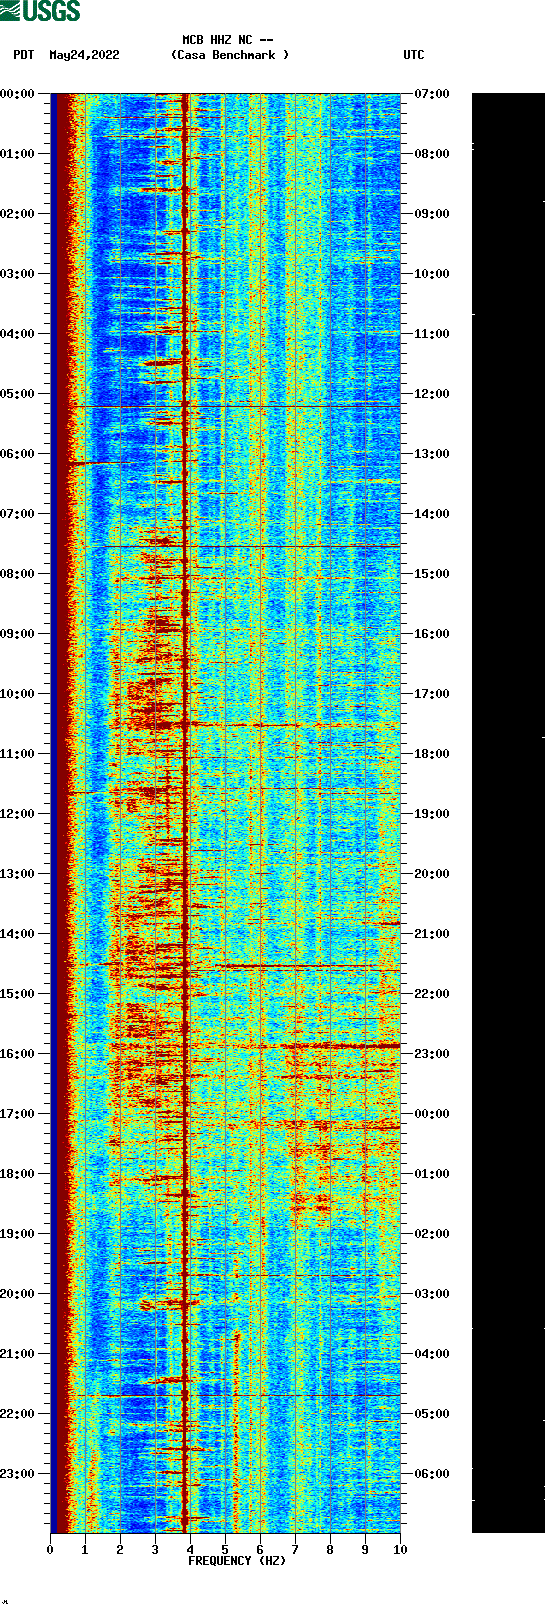The height and width of the screenshot is (1613, 552).
Task: Click the 03:00 UTC time label
Action: pyautogui.click(x=432, y=1294)
